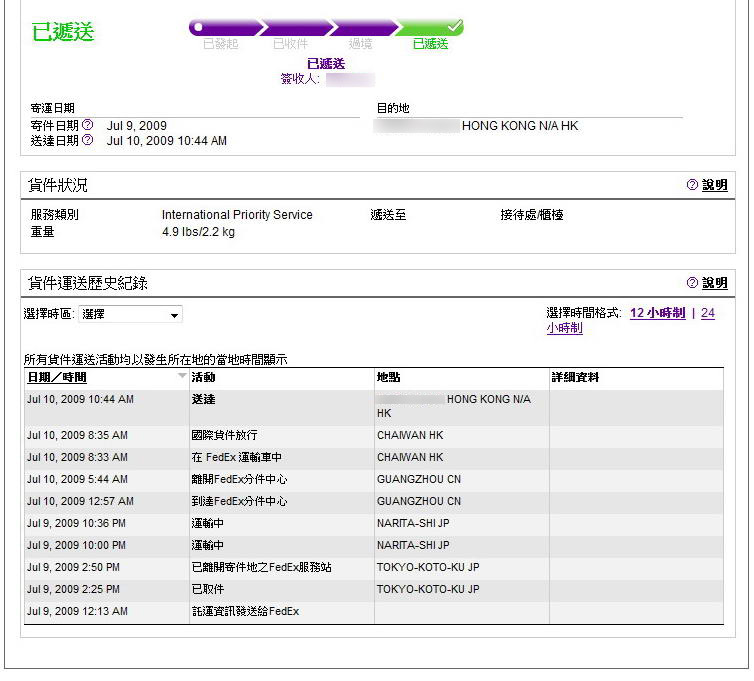This screenshot has height=681, width=754.
Task: Open 說明 link in 貨件運送歷史紀錄 section
Action: [715, 283]
